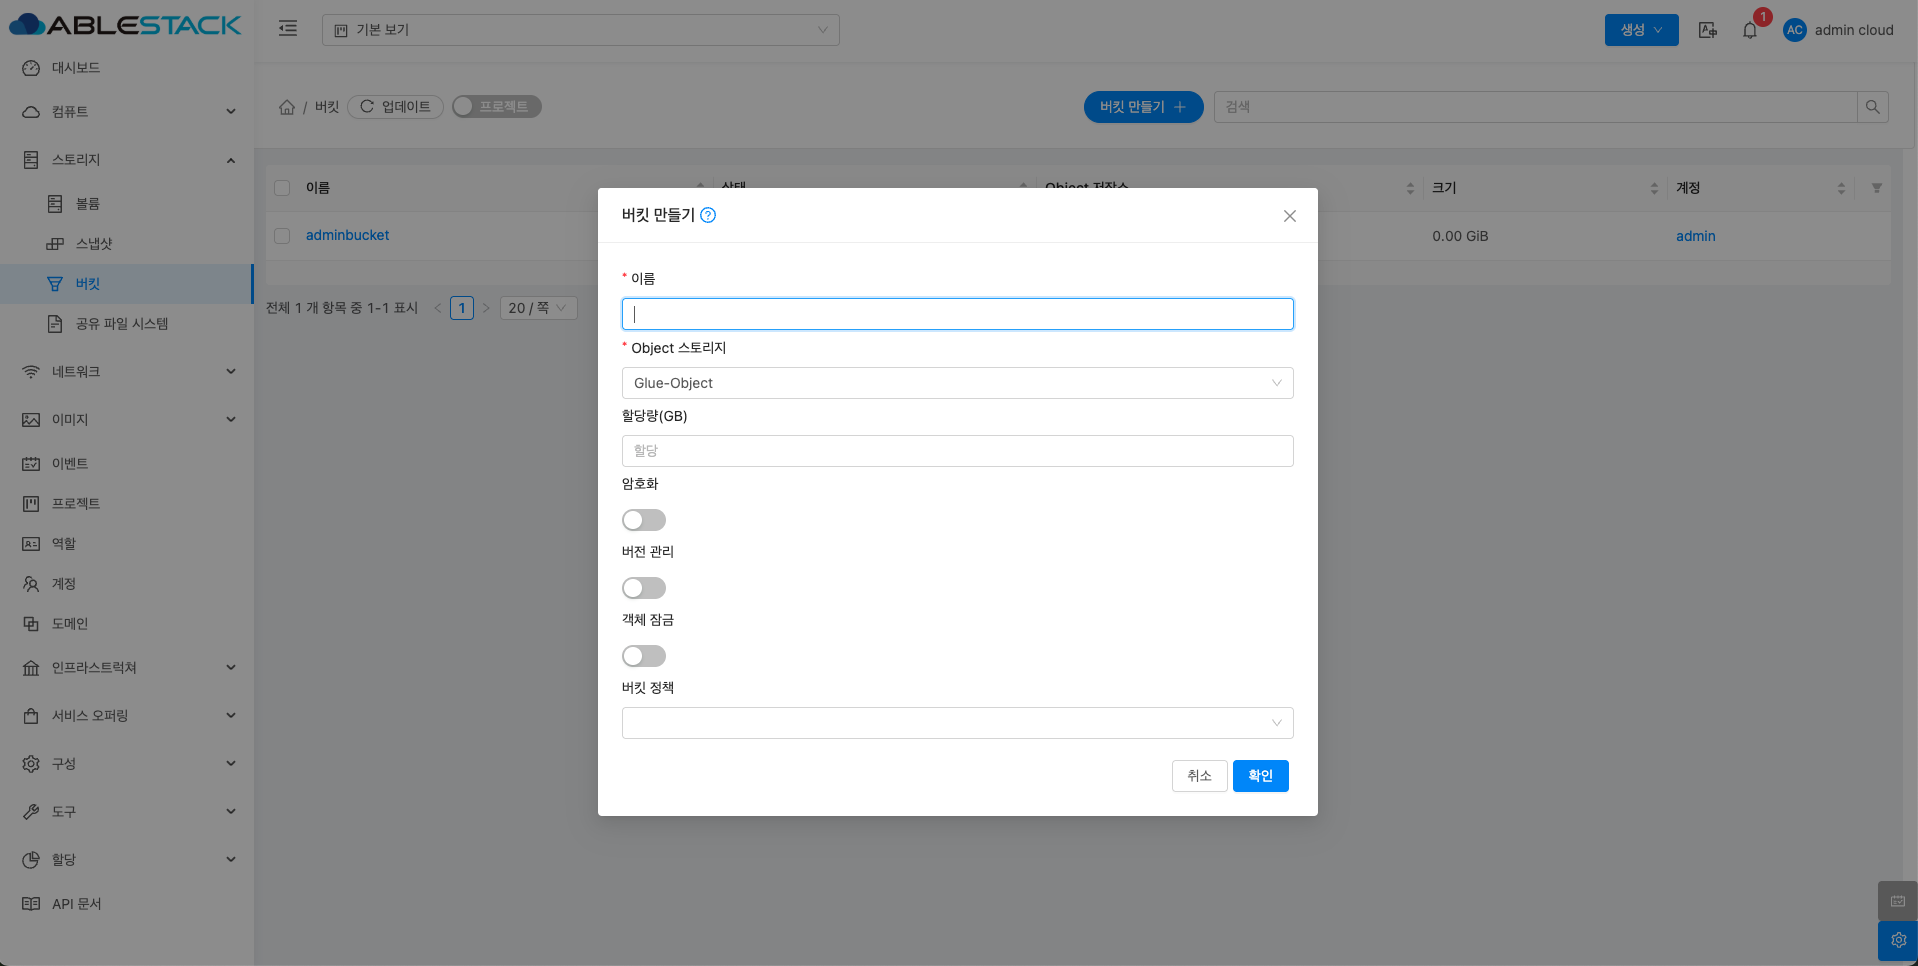Open the language translation icon in header
Screen dimensions: 1918x966
(x=1708, y=30)
